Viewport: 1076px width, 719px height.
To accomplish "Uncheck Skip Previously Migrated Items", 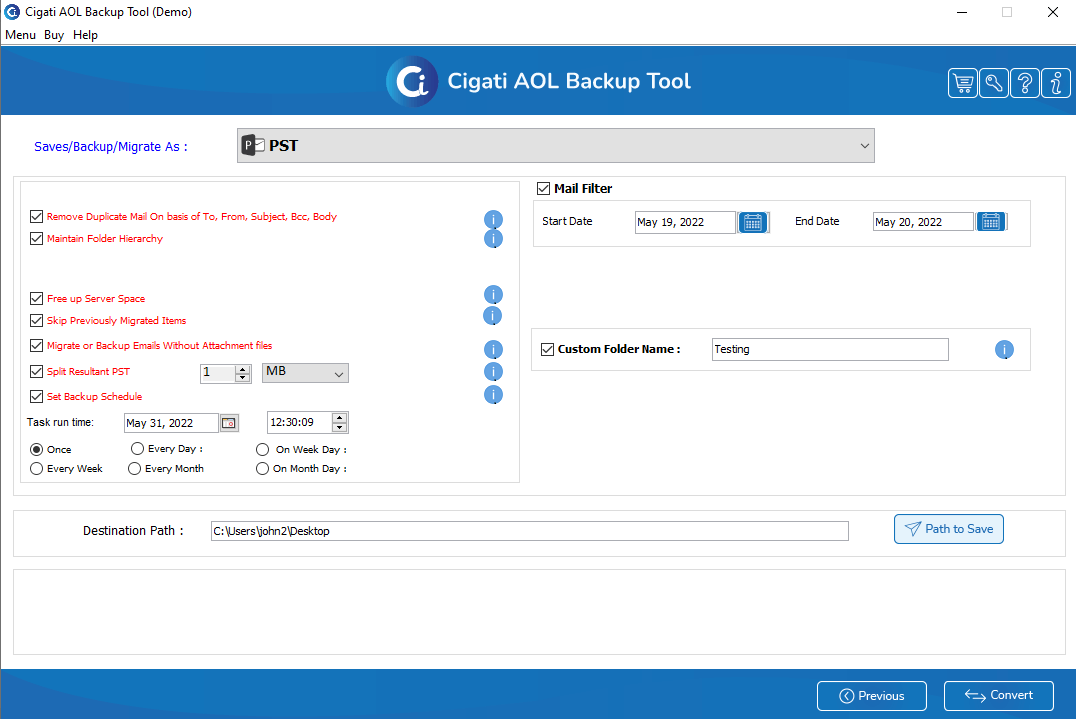I will point(36,320).
